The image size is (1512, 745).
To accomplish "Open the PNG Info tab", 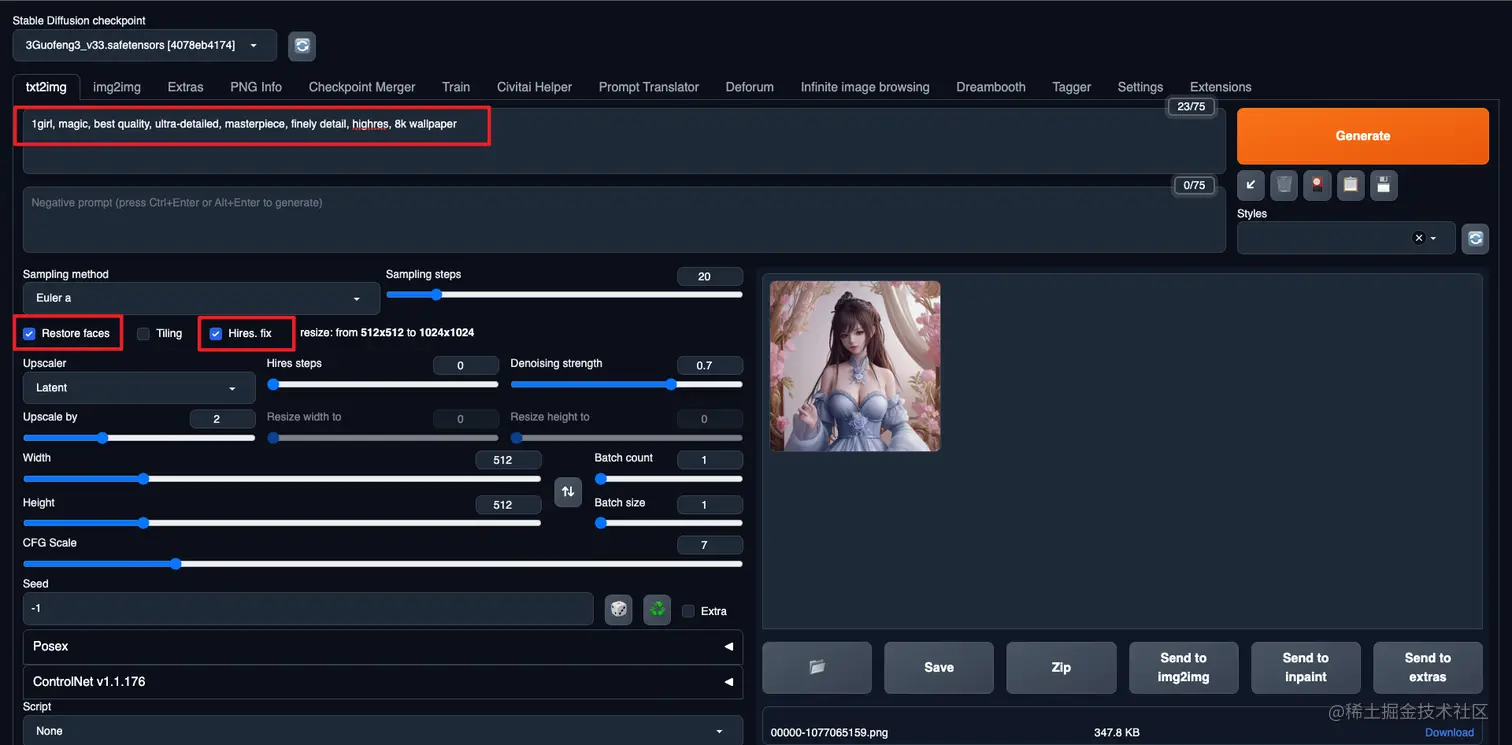I will click(x=256, y=87).
